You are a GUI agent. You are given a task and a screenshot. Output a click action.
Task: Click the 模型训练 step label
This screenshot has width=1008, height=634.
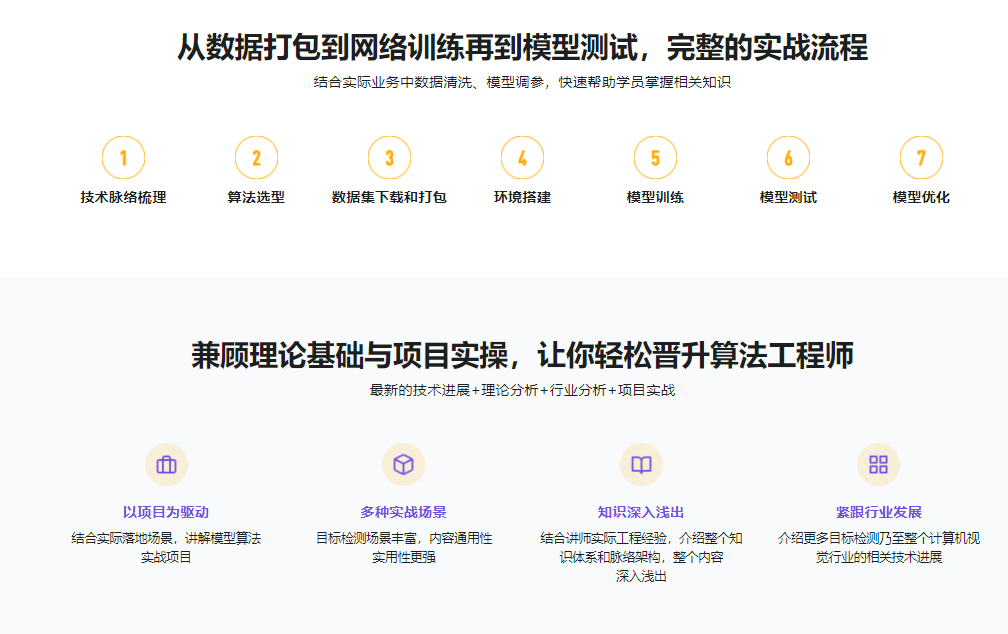tap(655, 197)
